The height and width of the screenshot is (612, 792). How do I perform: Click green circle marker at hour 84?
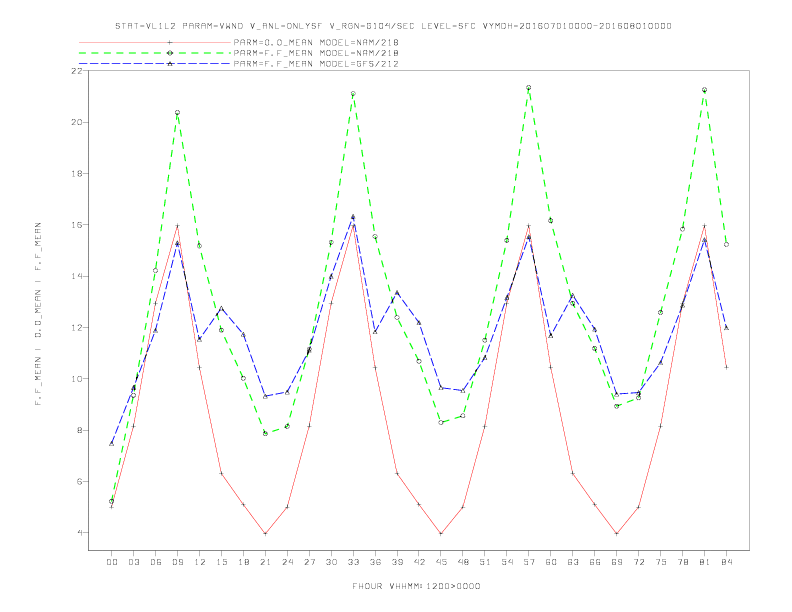(726, 244)
